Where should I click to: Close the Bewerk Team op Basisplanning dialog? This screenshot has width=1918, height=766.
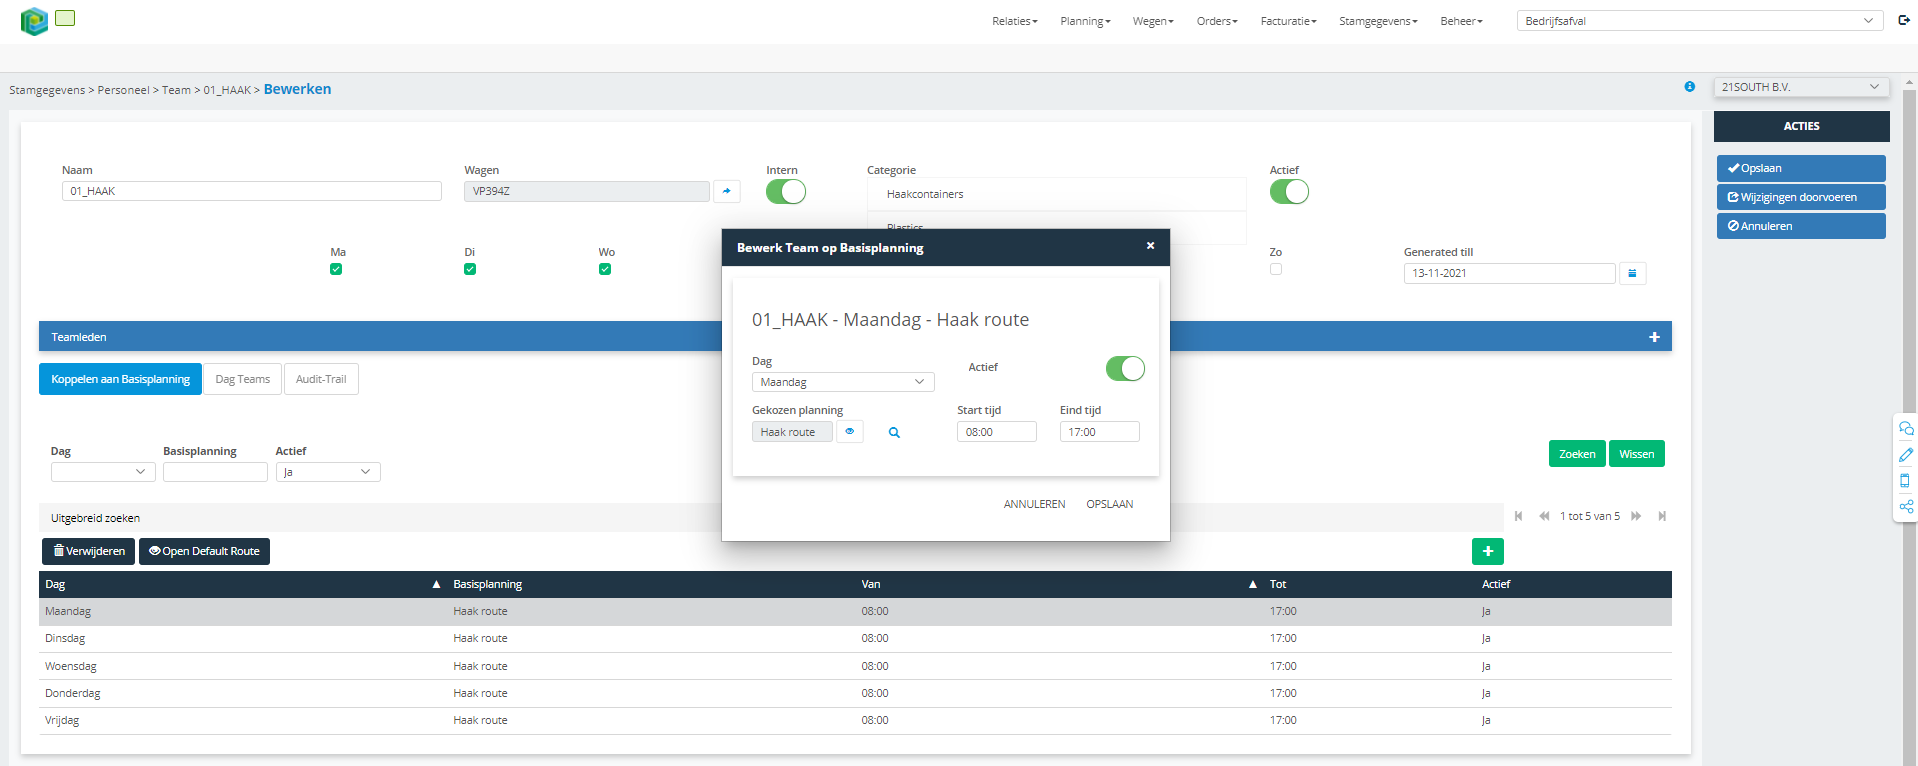tap(1150, 245)
